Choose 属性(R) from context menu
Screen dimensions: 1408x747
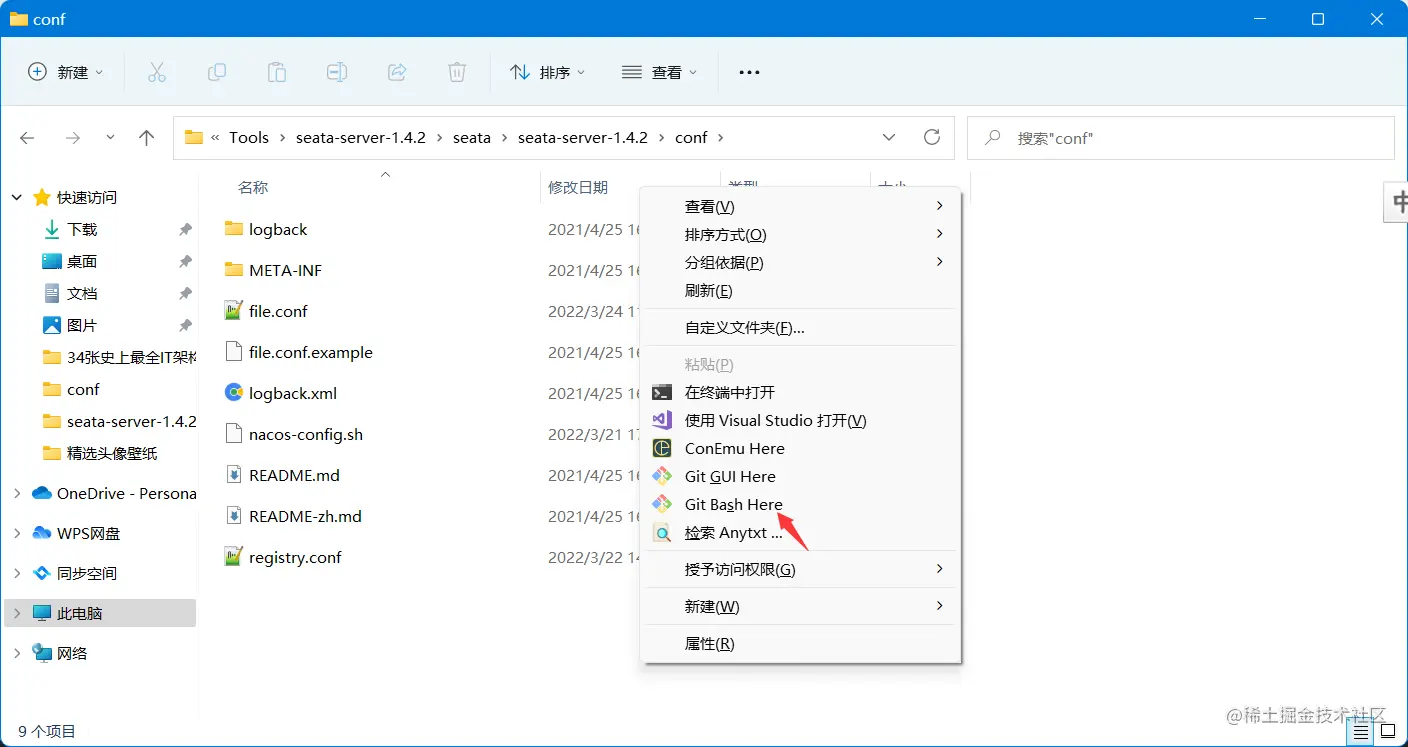click(x=800, y=643)
